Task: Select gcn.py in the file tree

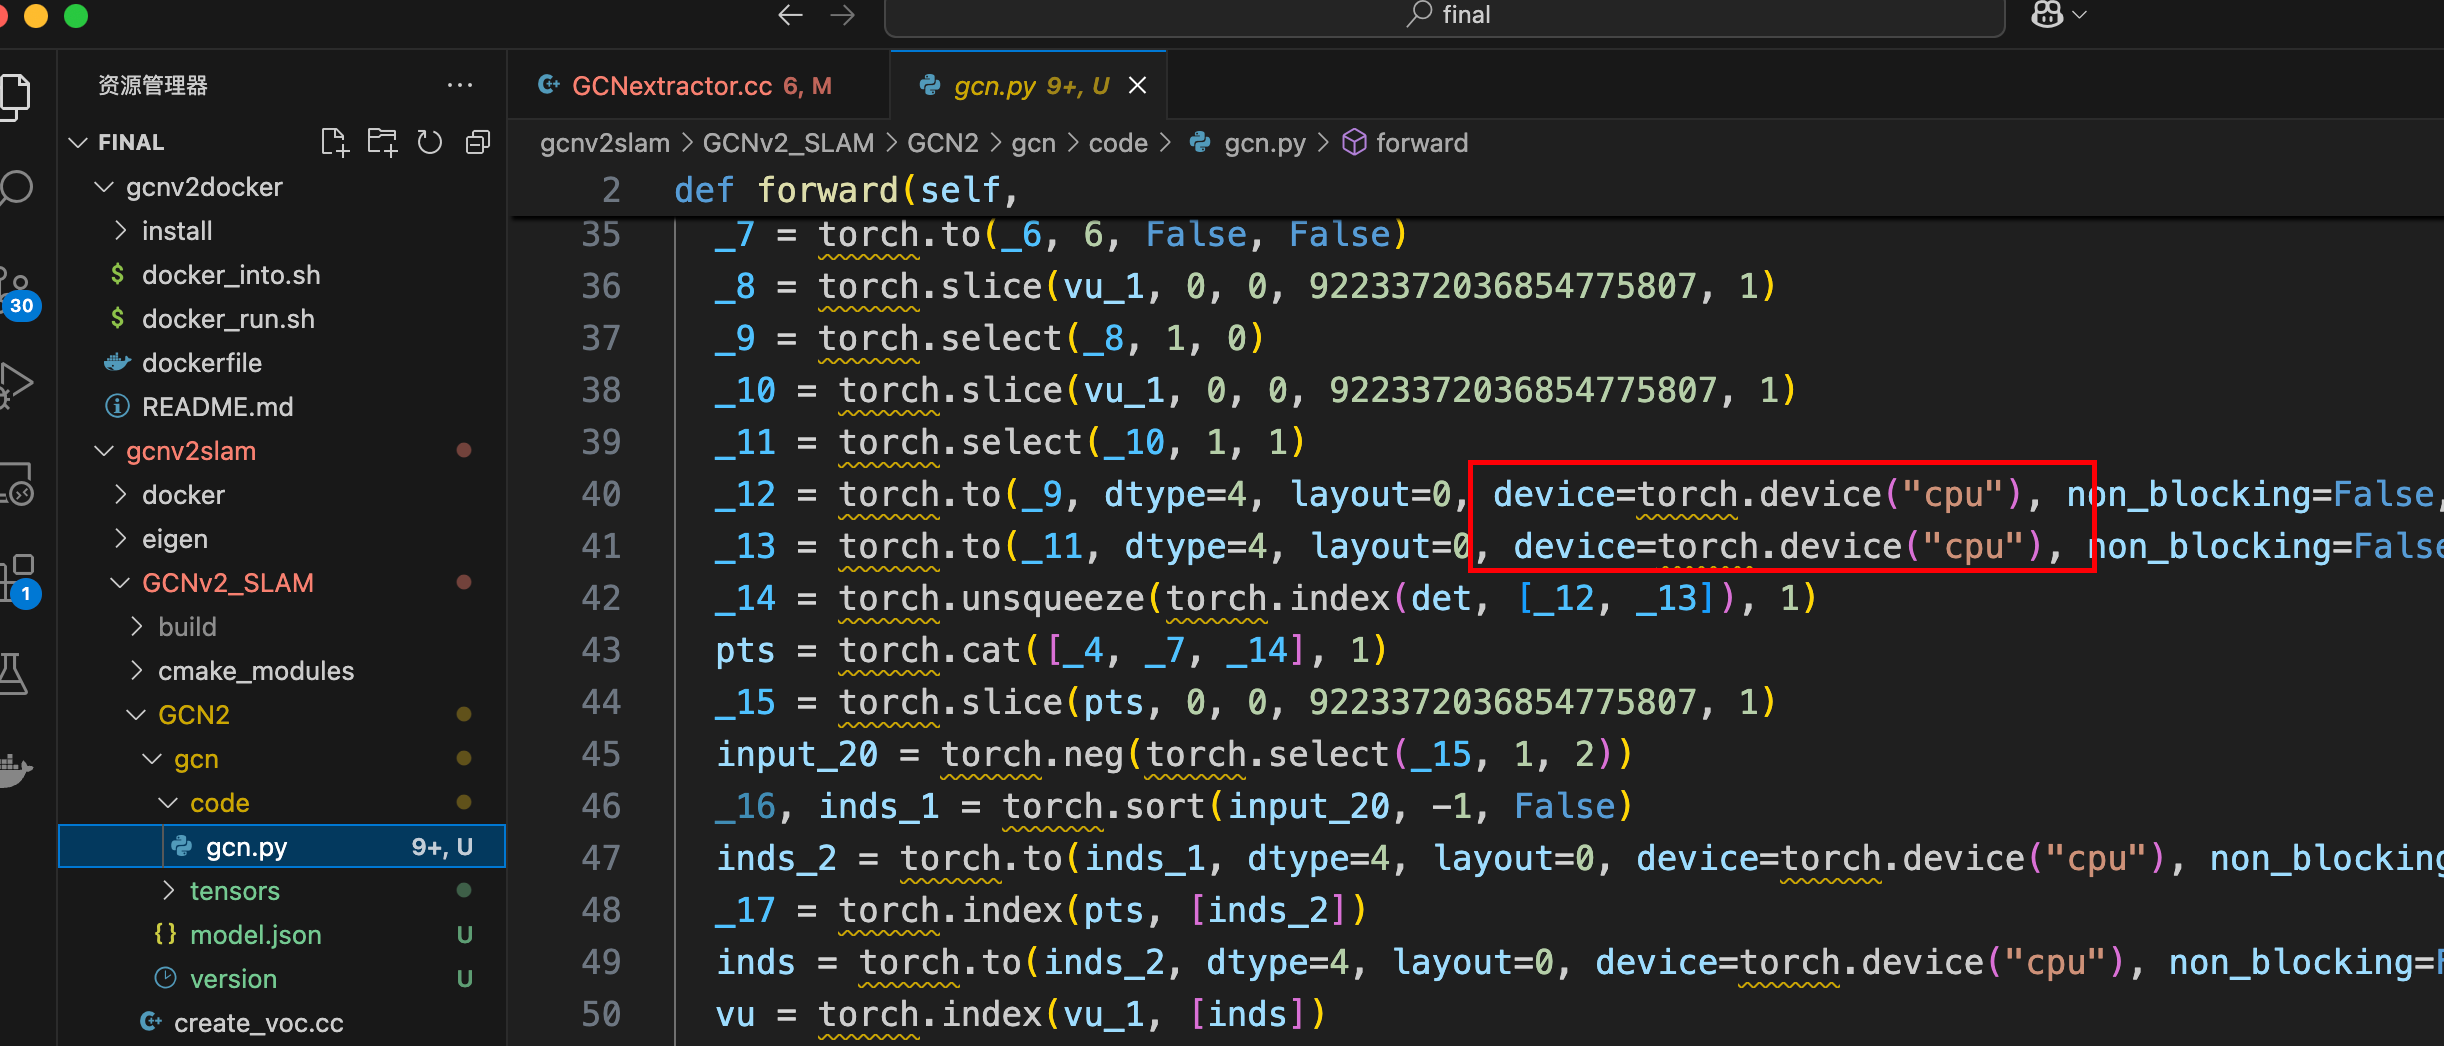Action: pyautogui.click(x=282, y=847)
